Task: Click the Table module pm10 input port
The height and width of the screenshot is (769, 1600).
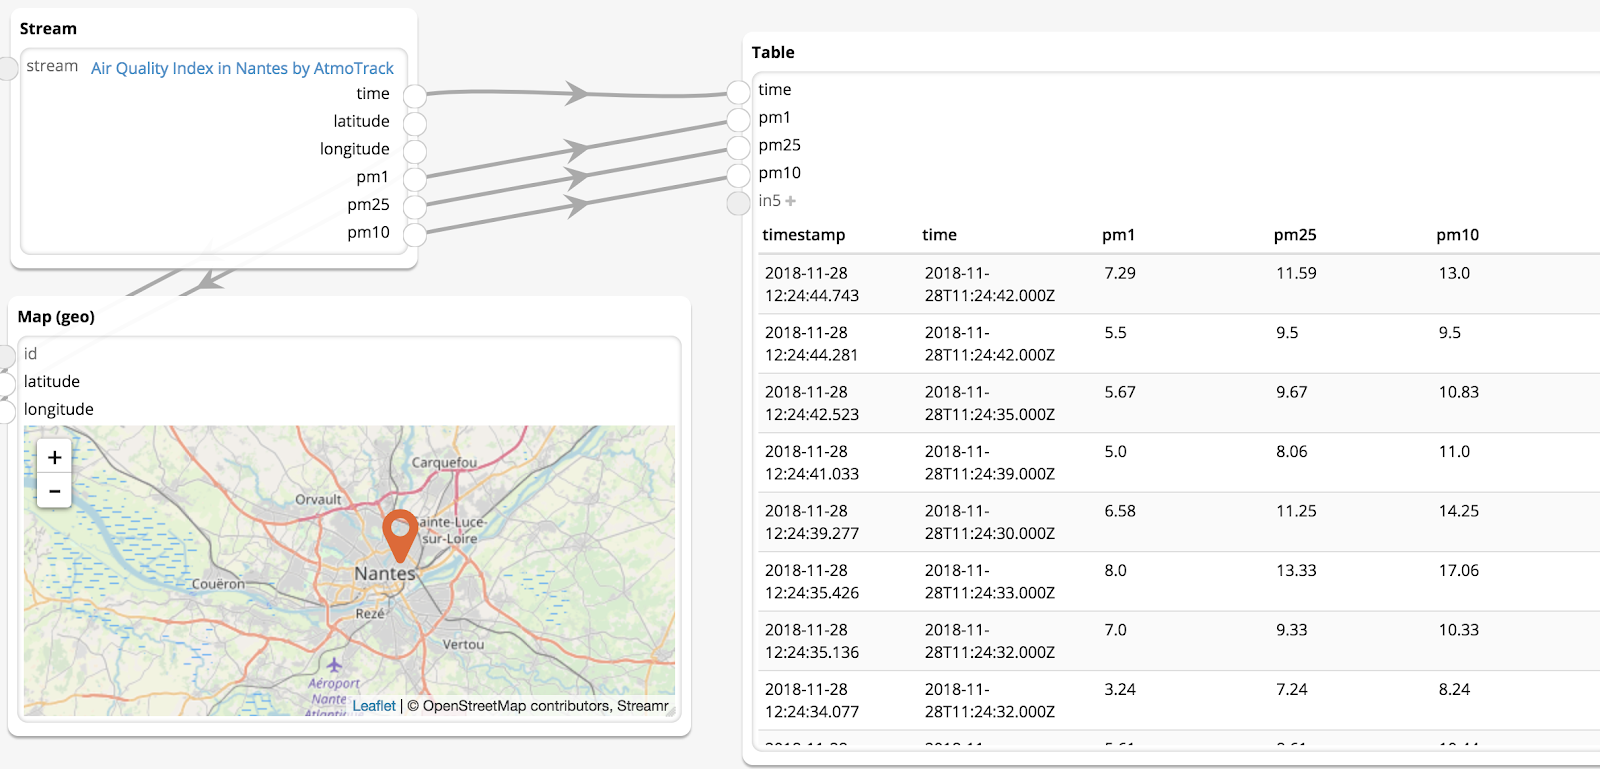Action: click(x=738, y=176)
